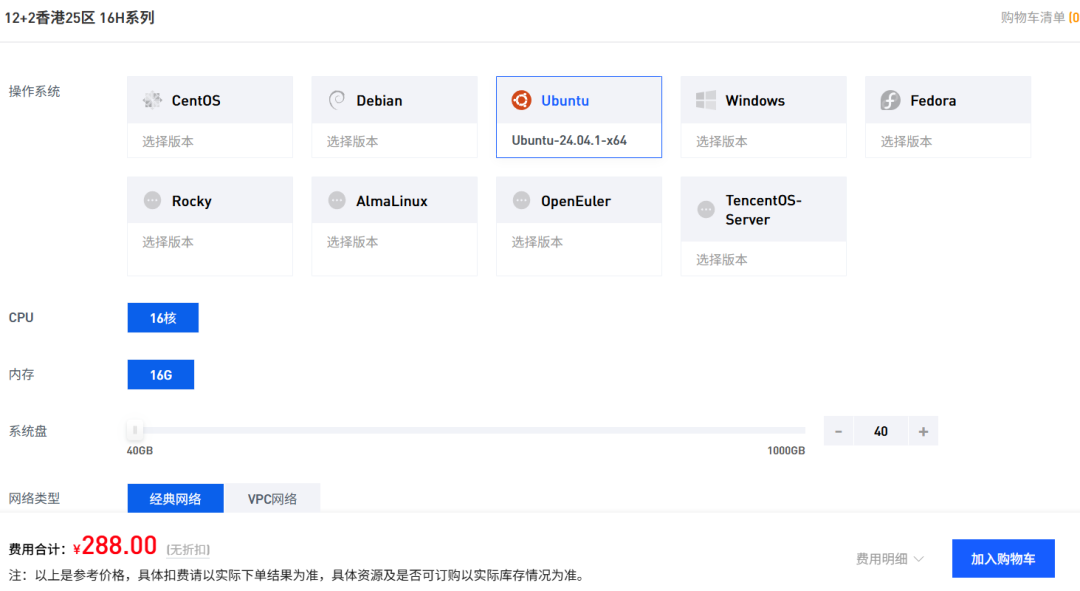Click the 40GB minimum slider label
The image size is (1080, 591).
(x=140, y=450)
